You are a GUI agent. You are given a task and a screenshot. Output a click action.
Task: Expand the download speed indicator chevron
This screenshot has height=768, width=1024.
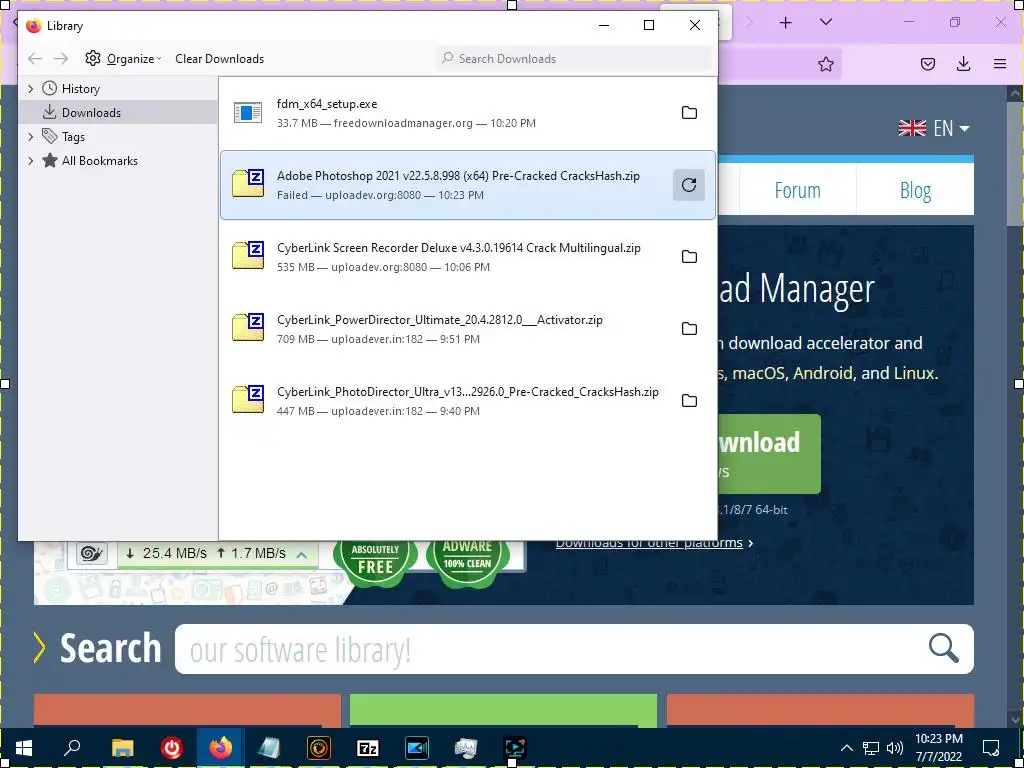[x=302, y=554]
